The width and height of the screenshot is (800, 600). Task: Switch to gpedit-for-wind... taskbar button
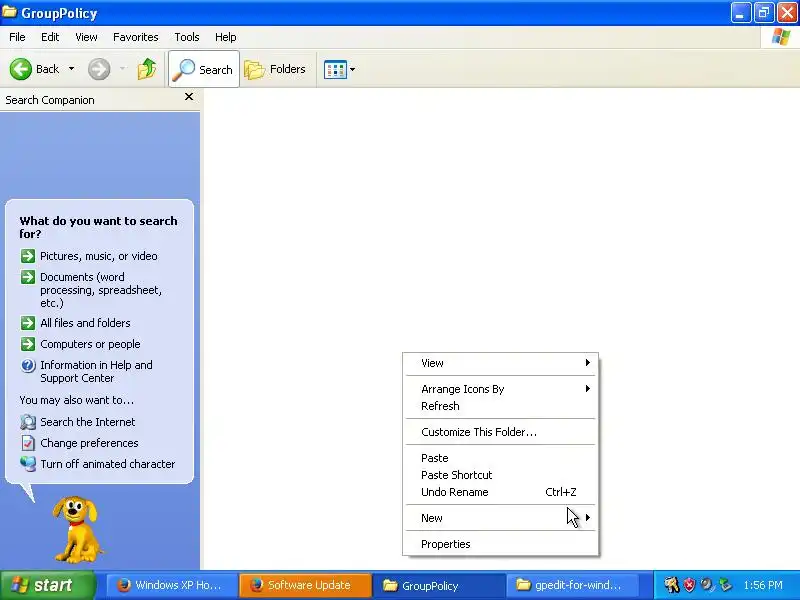pos(572,585)
